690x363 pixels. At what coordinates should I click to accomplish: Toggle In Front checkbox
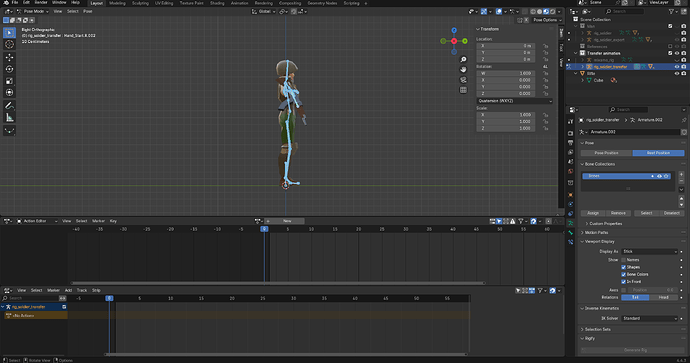click(x=624, y=282)
